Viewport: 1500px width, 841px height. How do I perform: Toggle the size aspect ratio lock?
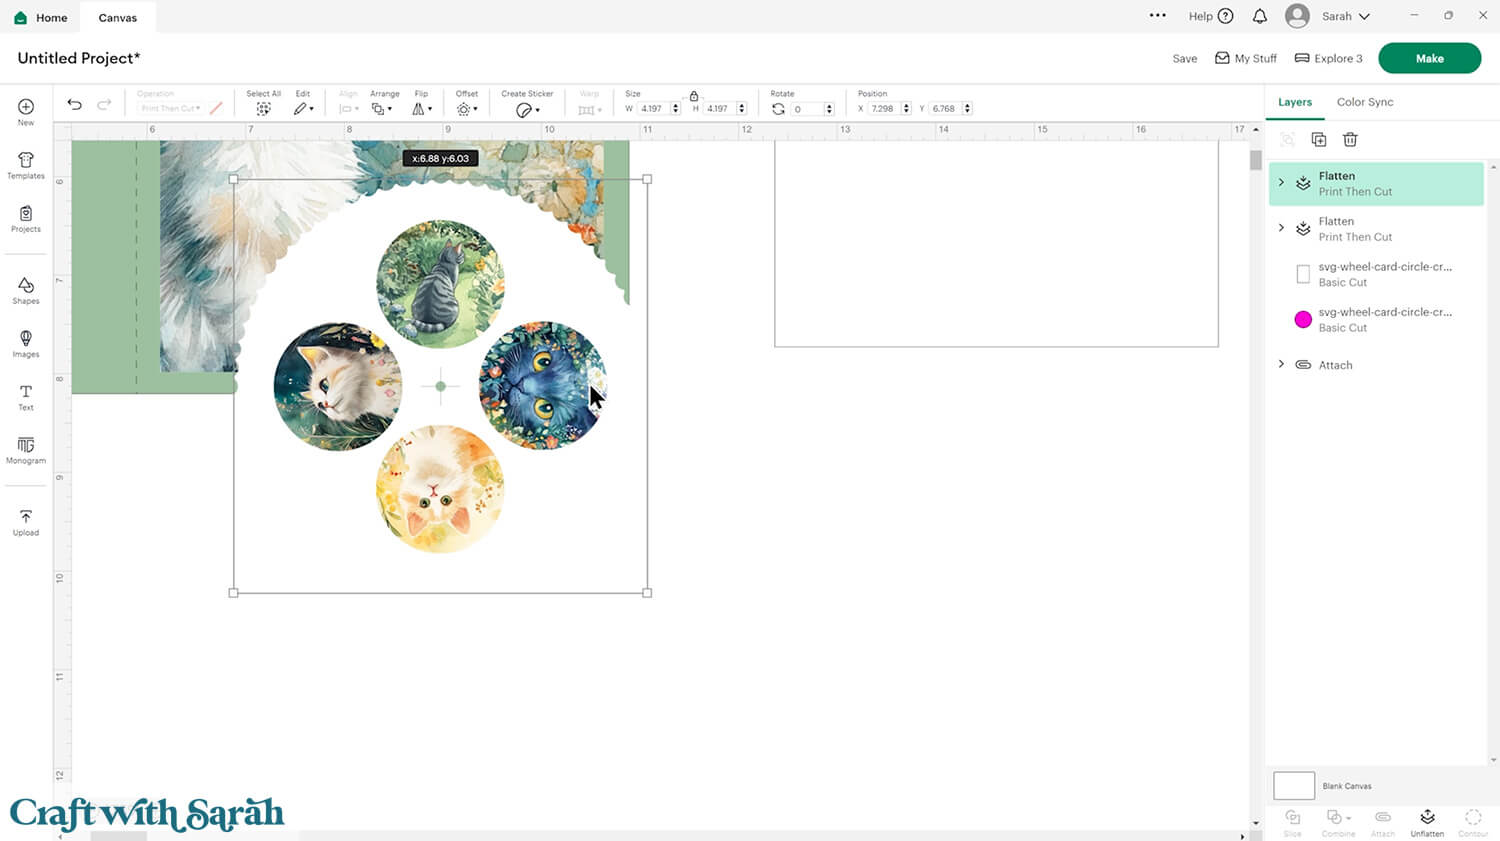[694, 96]
